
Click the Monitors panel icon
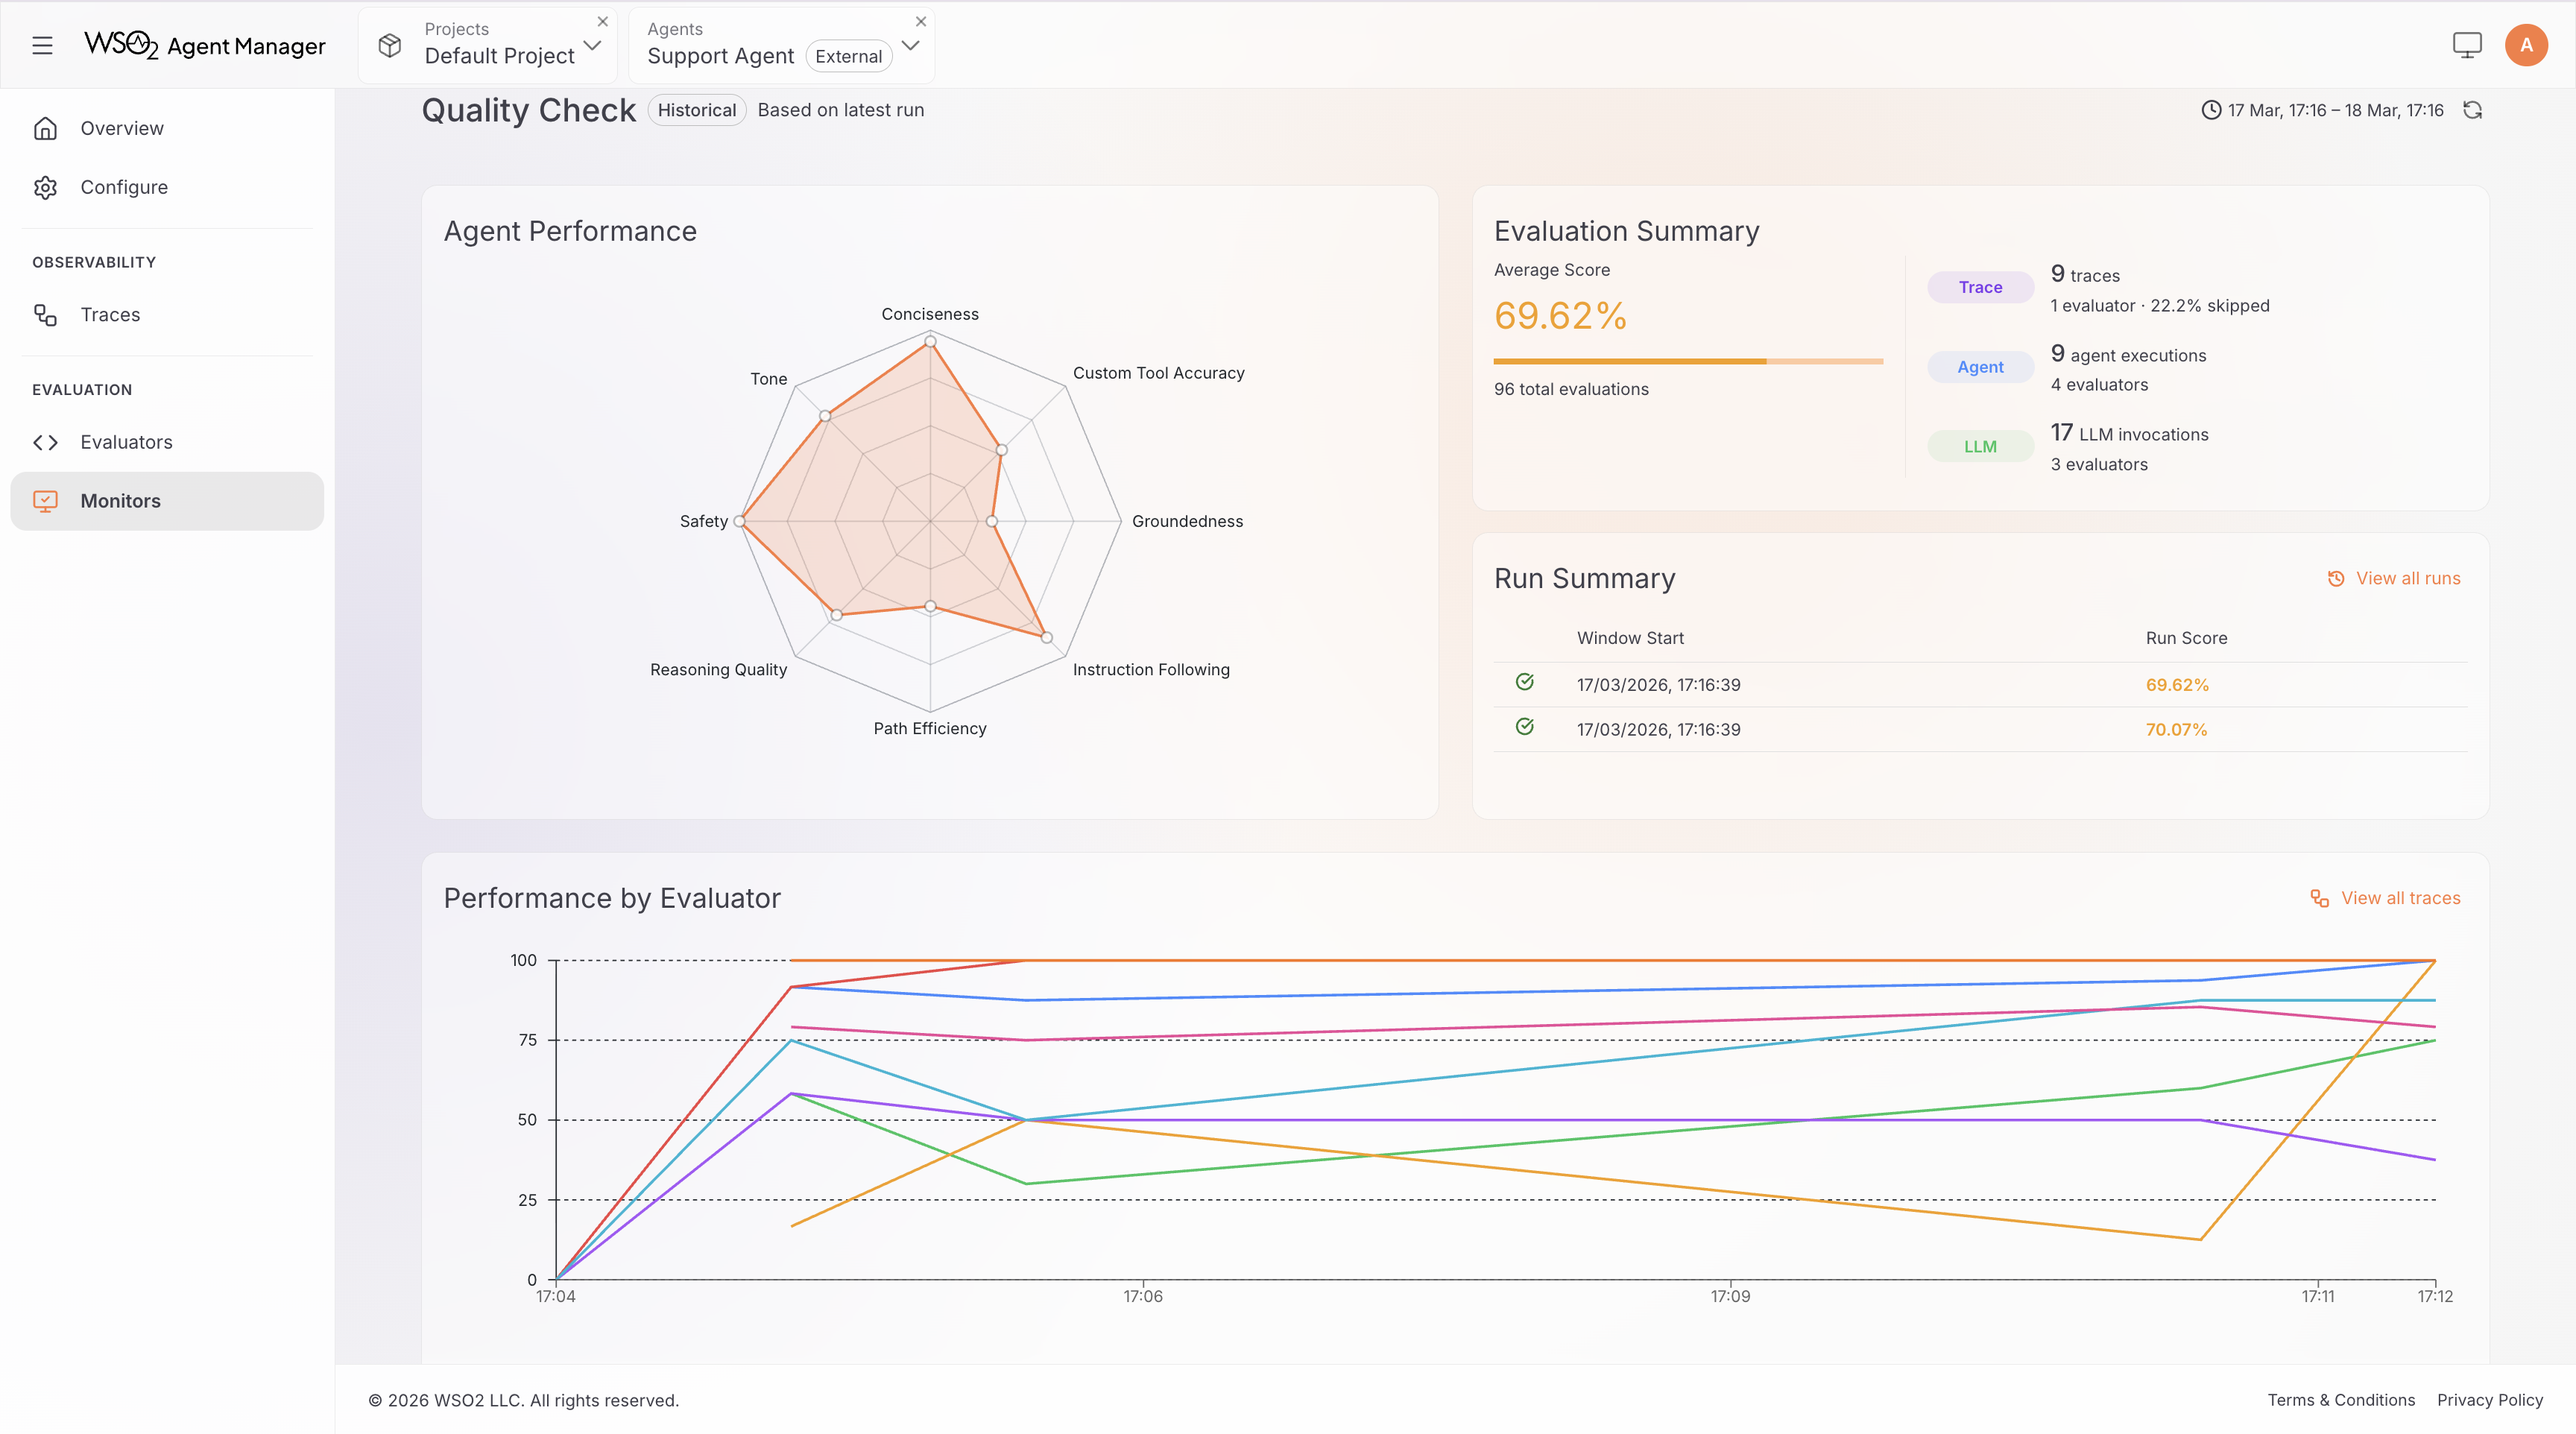pyautogui.click(x=46, y=501)
